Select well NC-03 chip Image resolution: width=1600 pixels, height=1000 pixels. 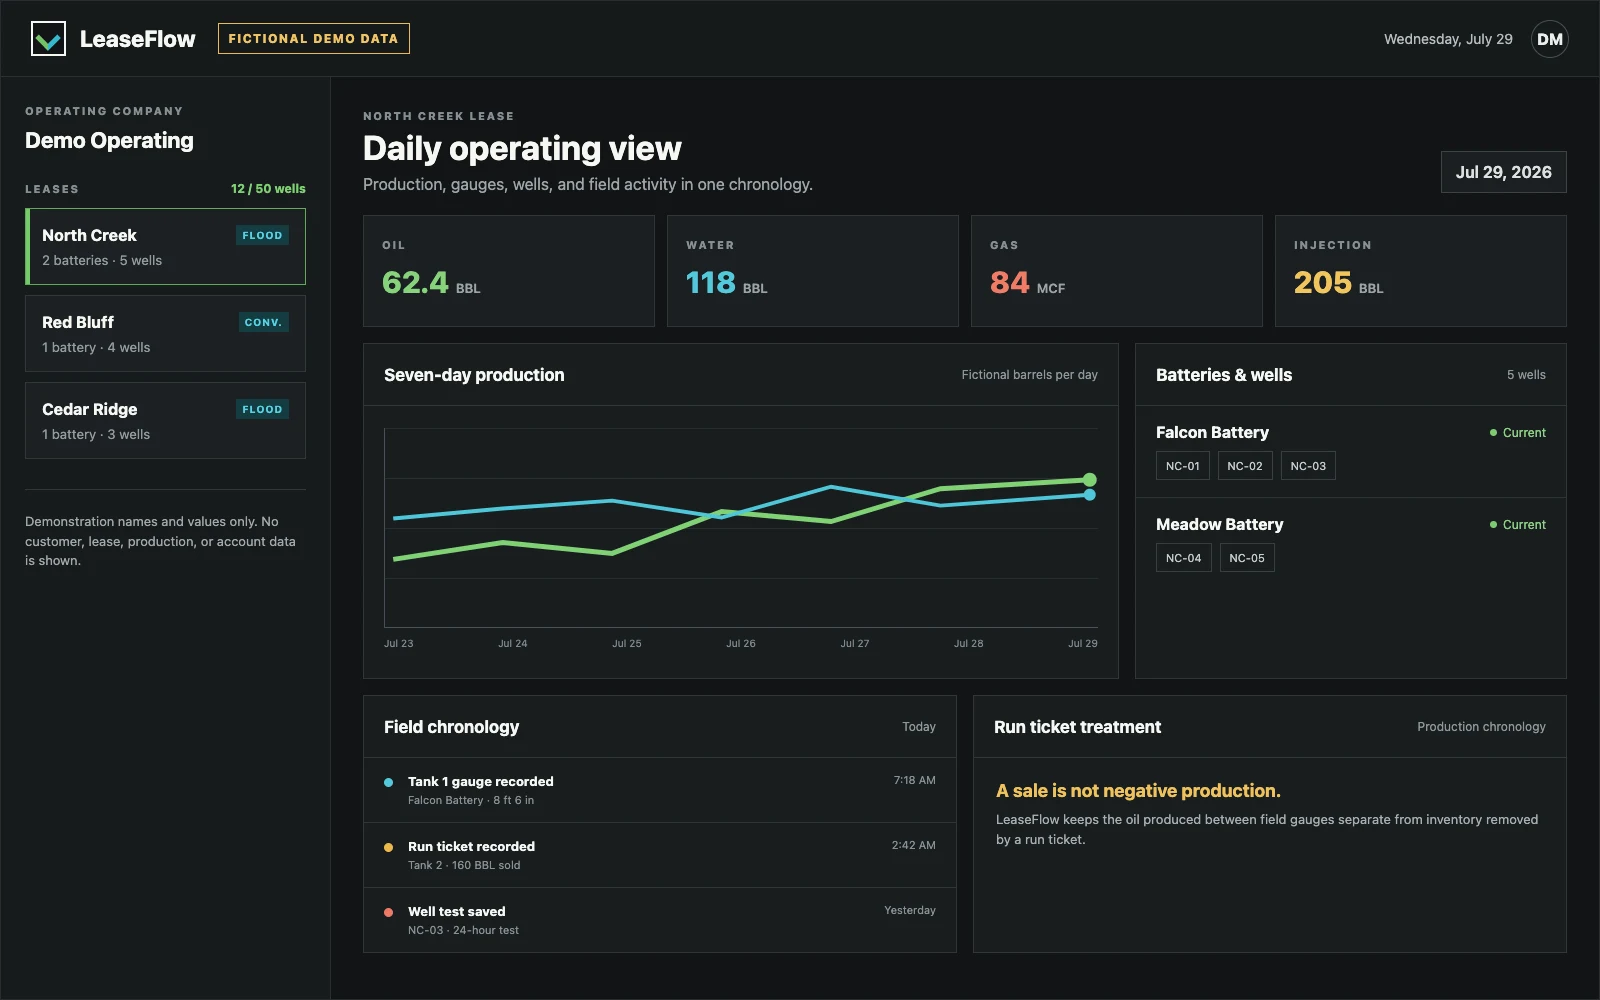1308,466
